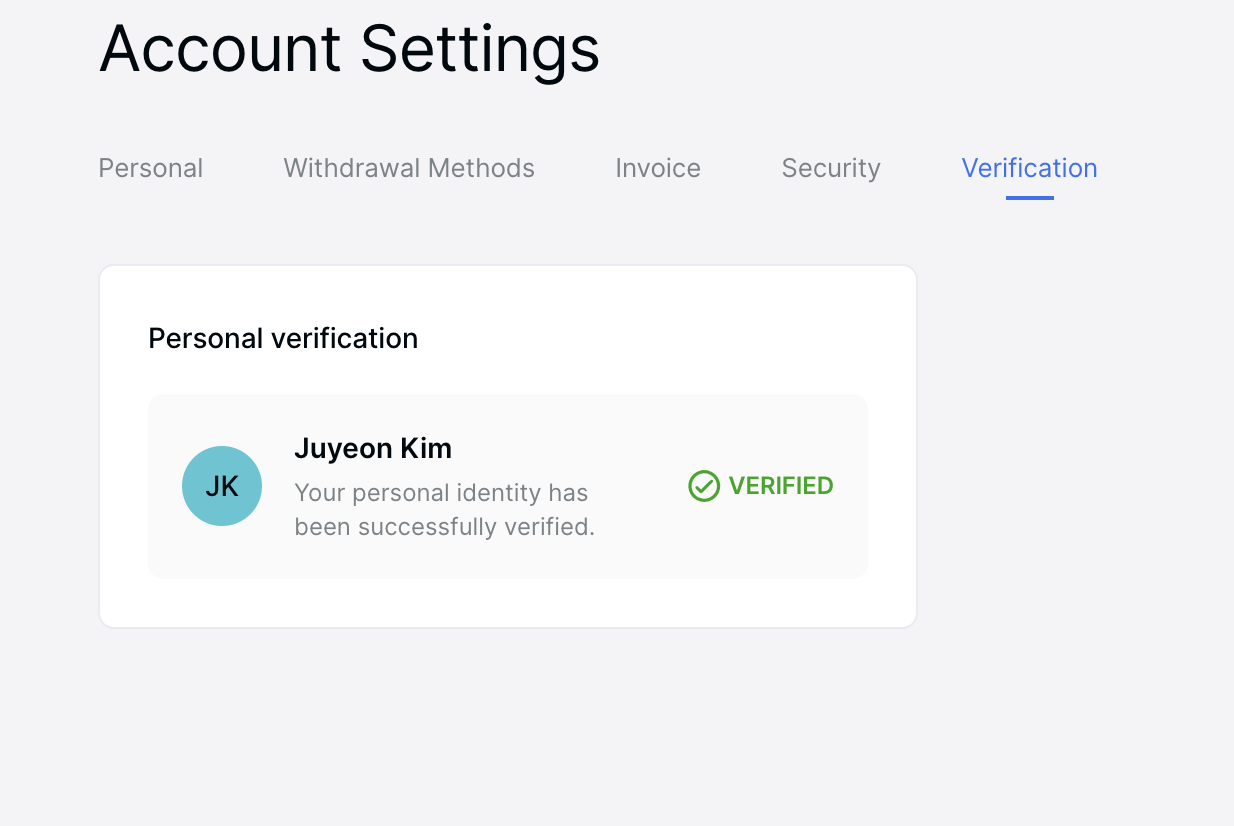Open the Personal tab
The height and width of the screenshot is (826, 1234).
[151, 168]
